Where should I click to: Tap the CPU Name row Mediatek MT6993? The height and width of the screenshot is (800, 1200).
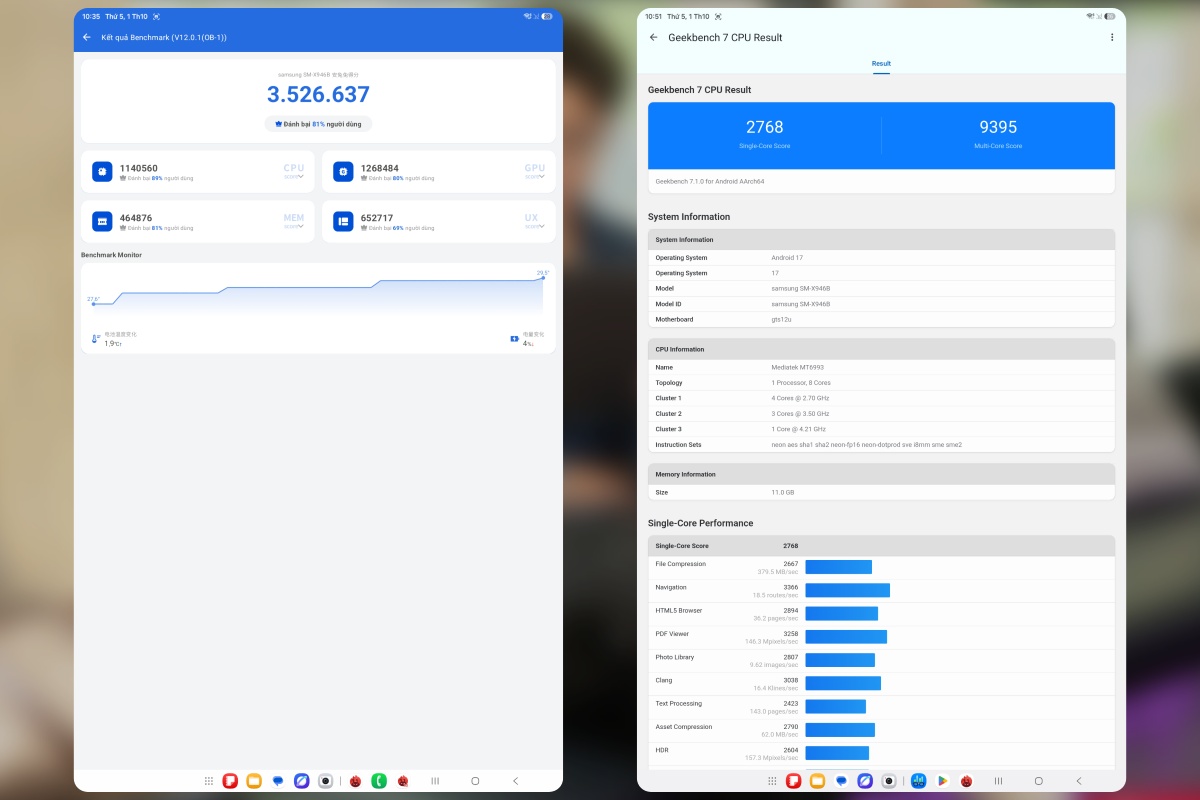point(881,367)
